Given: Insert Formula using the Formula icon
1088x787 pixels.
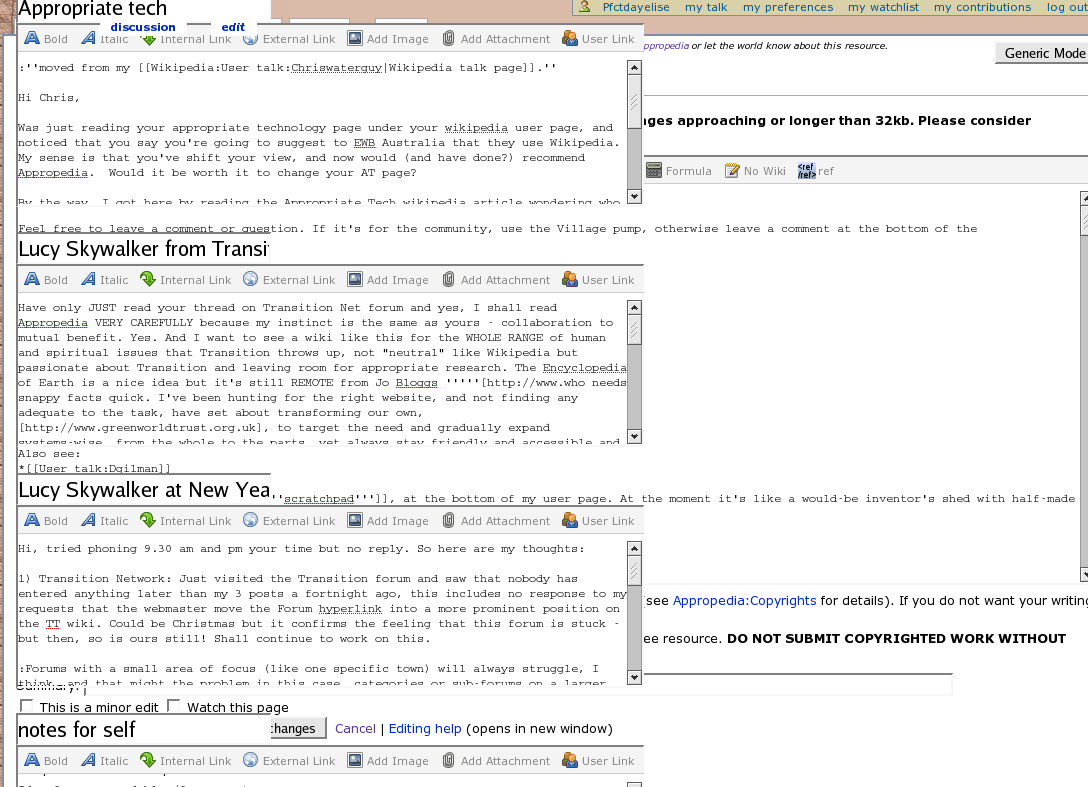Looking at the screenshot, I should (654, 171).
